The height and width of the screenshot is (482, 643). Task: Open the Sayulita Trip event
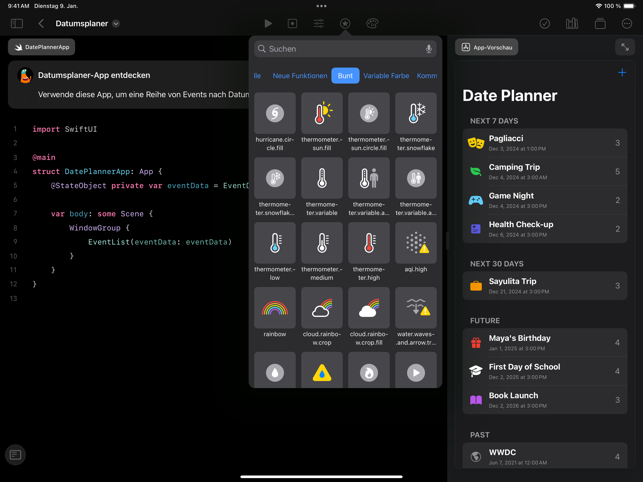(x=545, y=286)
